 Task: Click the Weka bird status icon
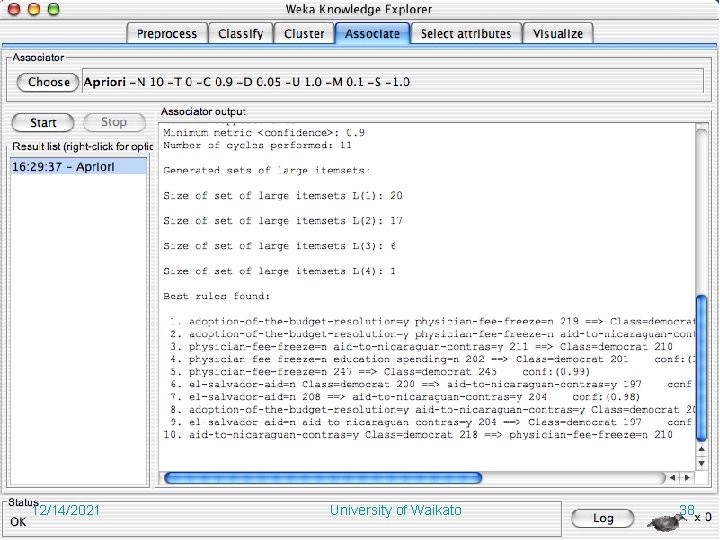(665, 521)
